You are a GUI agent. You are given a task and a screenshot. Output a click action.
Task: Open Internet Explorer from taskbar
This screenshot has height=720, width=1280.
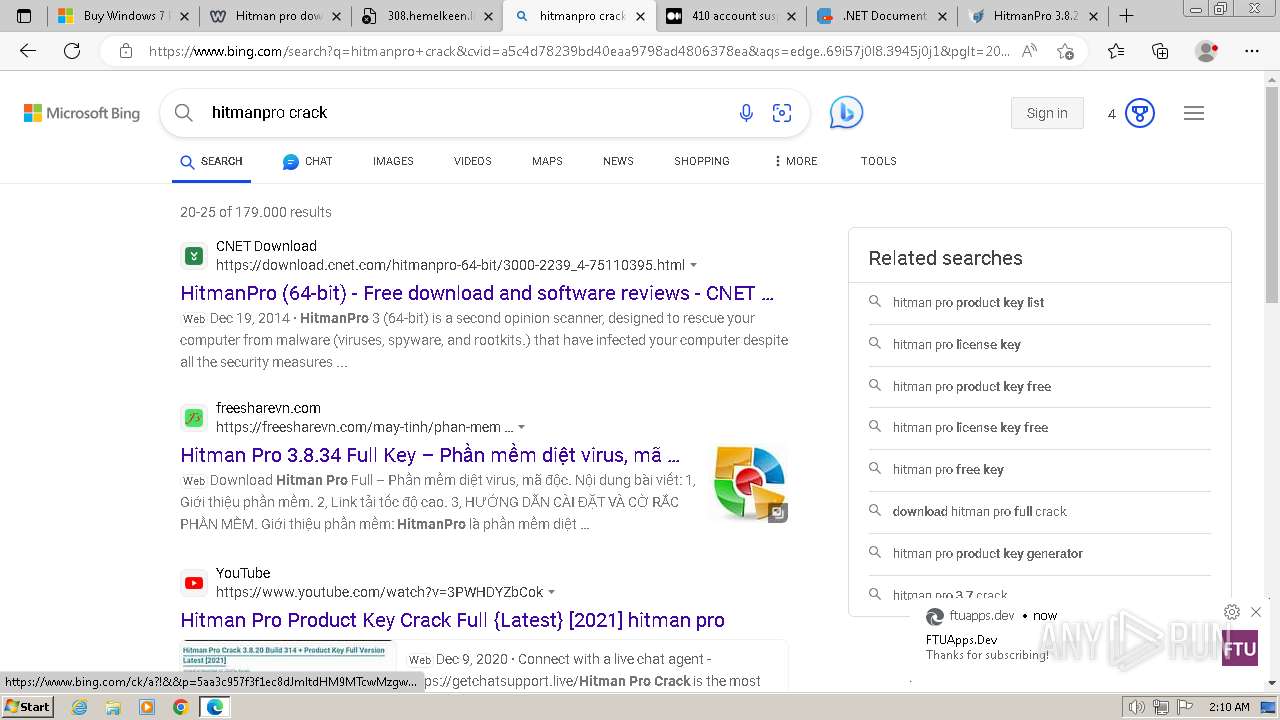(80, 707)
